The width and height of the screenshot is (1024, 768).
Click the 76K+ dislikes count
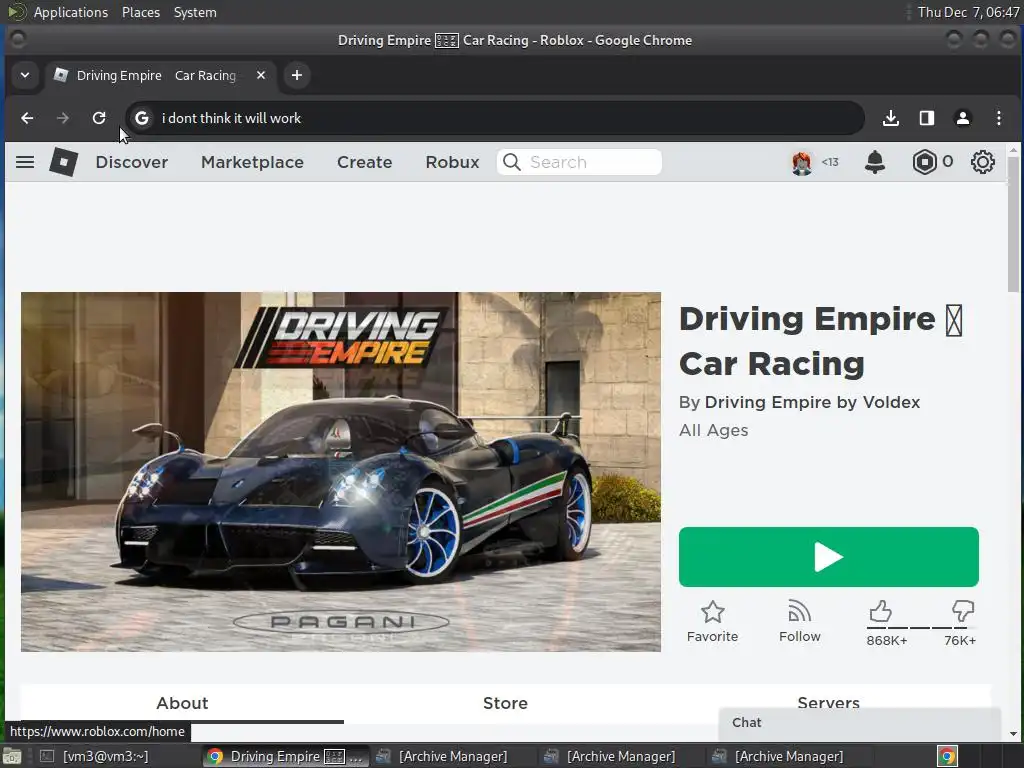click(959, 641)
